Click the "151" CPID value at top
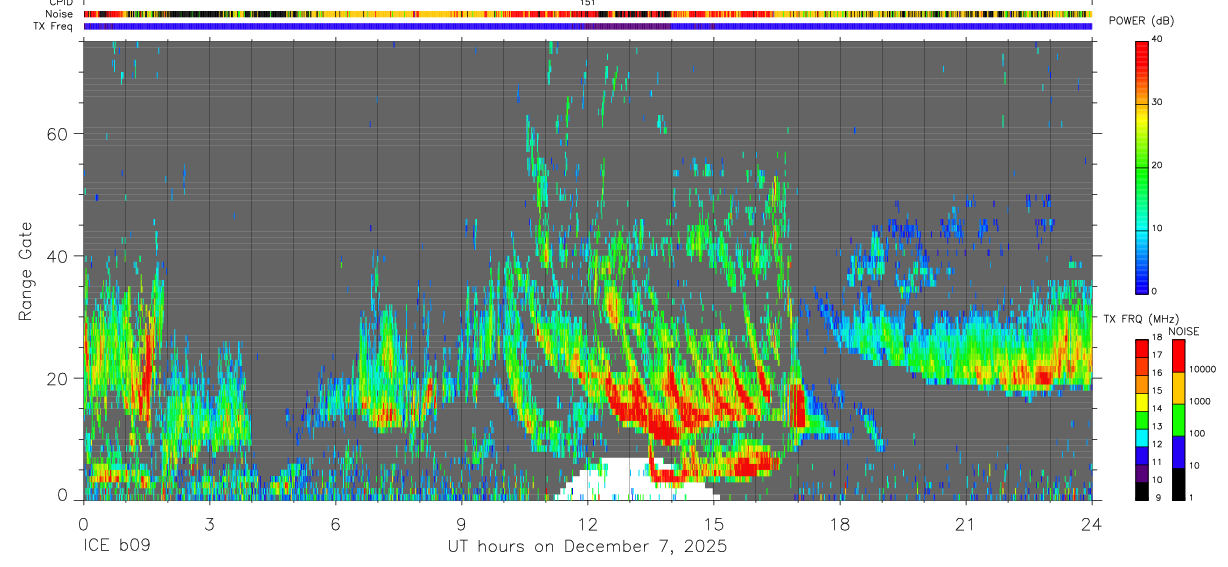The height and width of the screenshot is (567, 1228). [x=587, y=3]
